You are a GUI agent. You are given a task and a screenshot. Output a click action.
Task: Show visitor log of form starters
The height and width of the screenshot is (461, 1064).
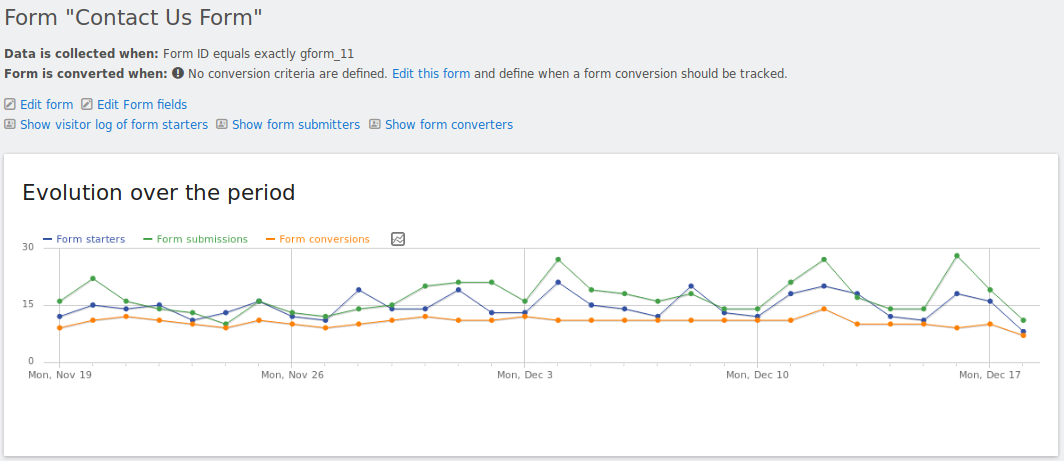click(x=113, y=124)
